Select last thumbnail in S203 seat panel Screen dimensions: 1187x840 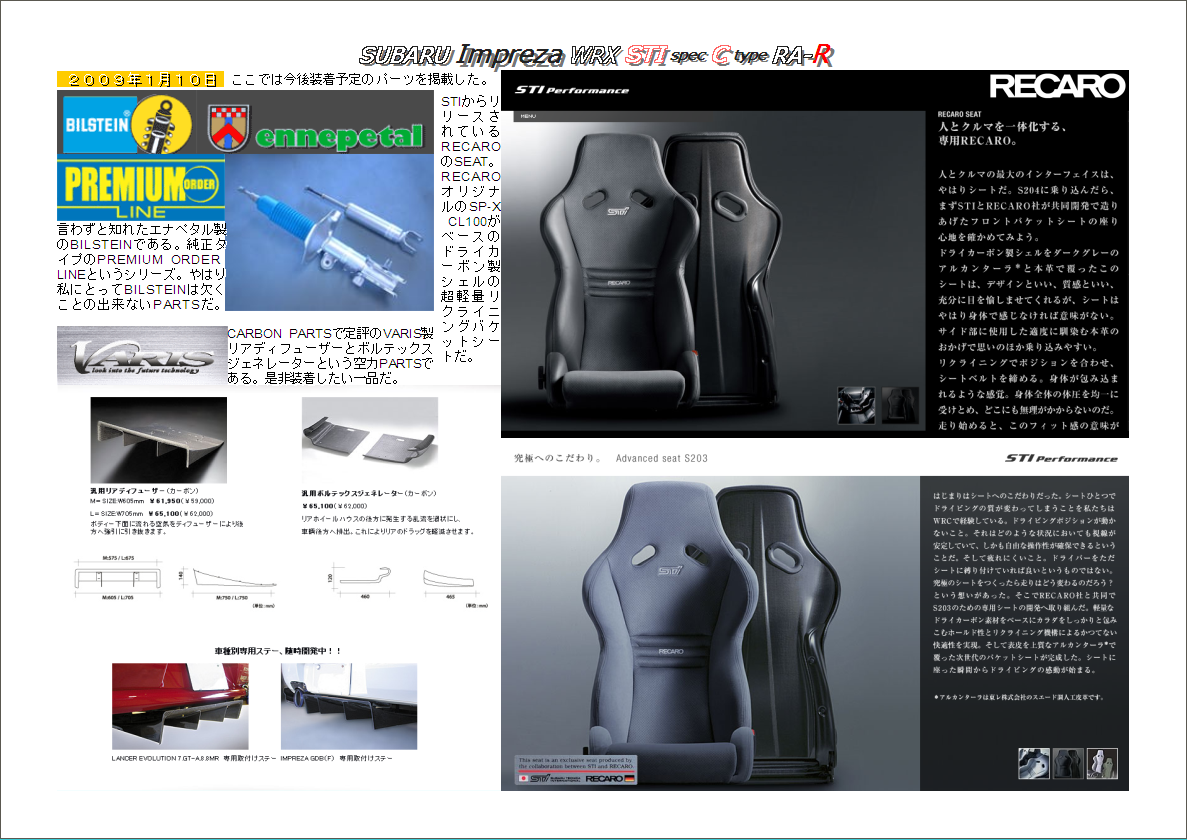click(x=1102, y=763)
